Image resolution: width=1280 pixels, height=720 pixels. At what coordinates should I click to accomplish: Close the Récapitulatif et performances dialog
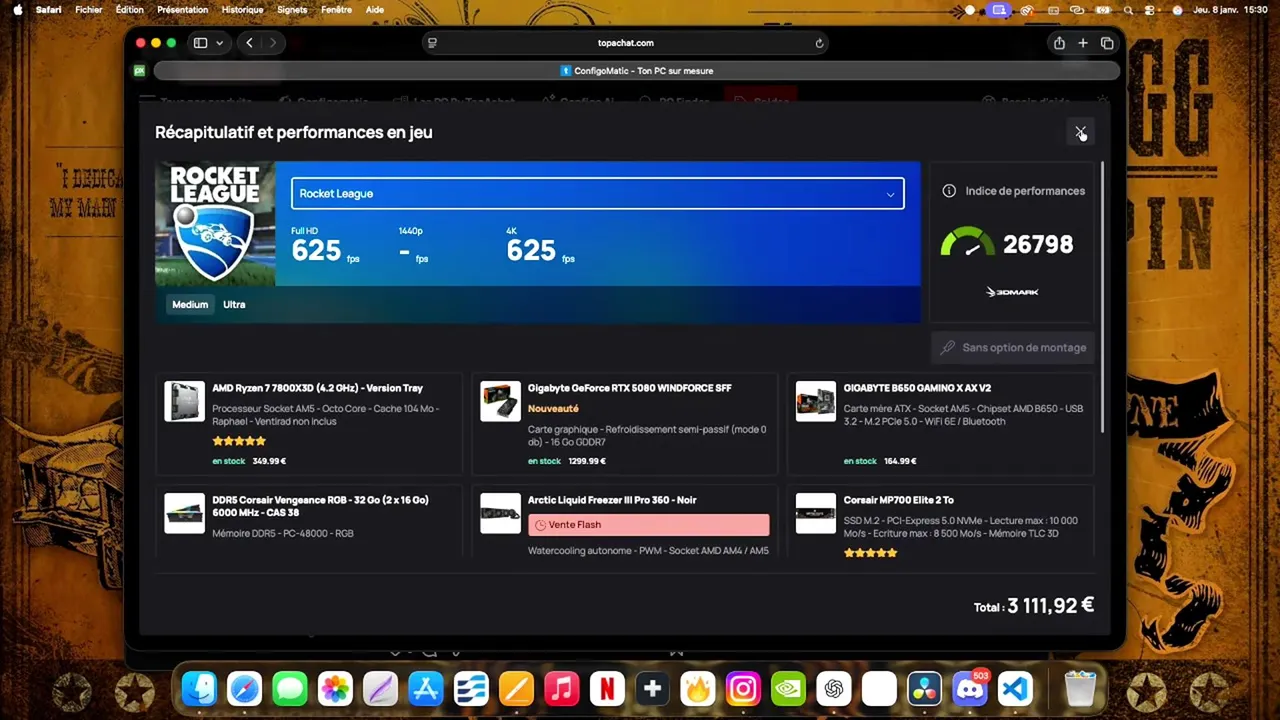pyautogui.click(x=1080, y=132)
